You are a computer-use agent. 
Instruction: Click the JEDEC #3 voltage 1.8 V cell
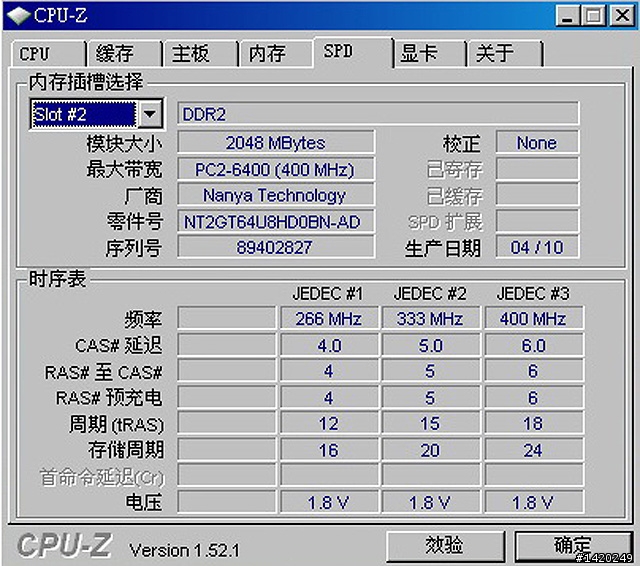pos(533,502)
